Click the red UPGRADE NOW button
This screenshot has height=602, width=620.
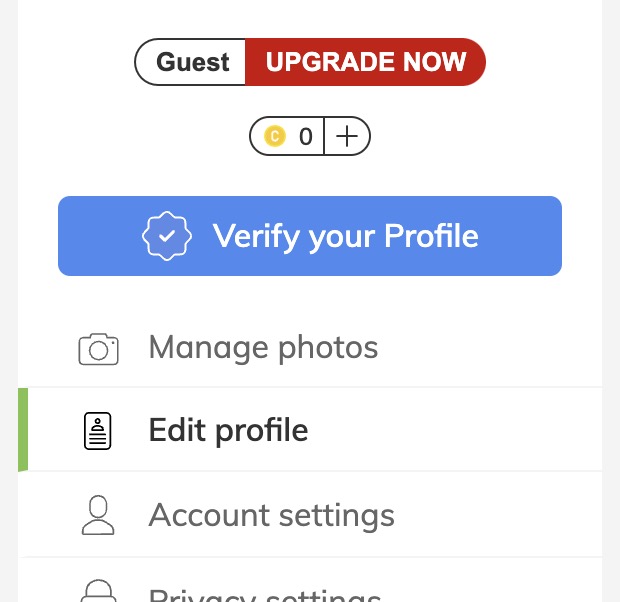coord(365,62)
